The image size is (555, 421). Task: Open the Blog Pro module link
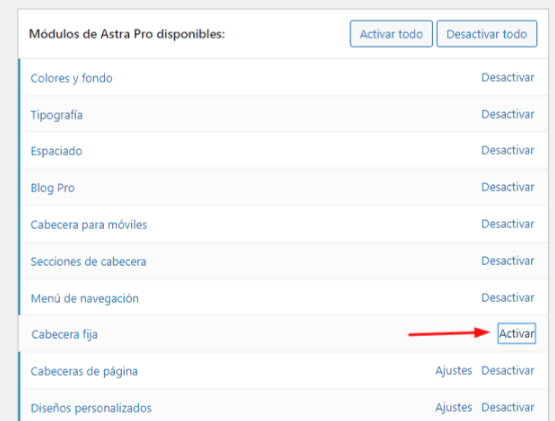tap(52, 188)
